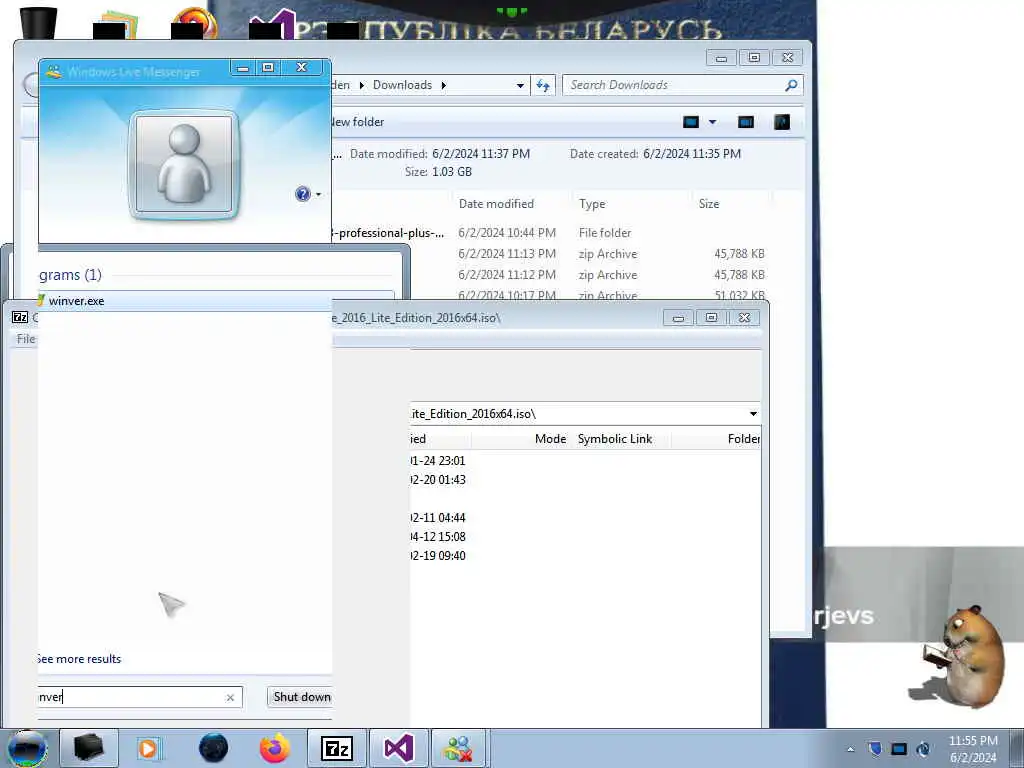This screenshot has width=1024, height=768.
Task: Open Messenger help icon
Action: click(x=302, y=194)
